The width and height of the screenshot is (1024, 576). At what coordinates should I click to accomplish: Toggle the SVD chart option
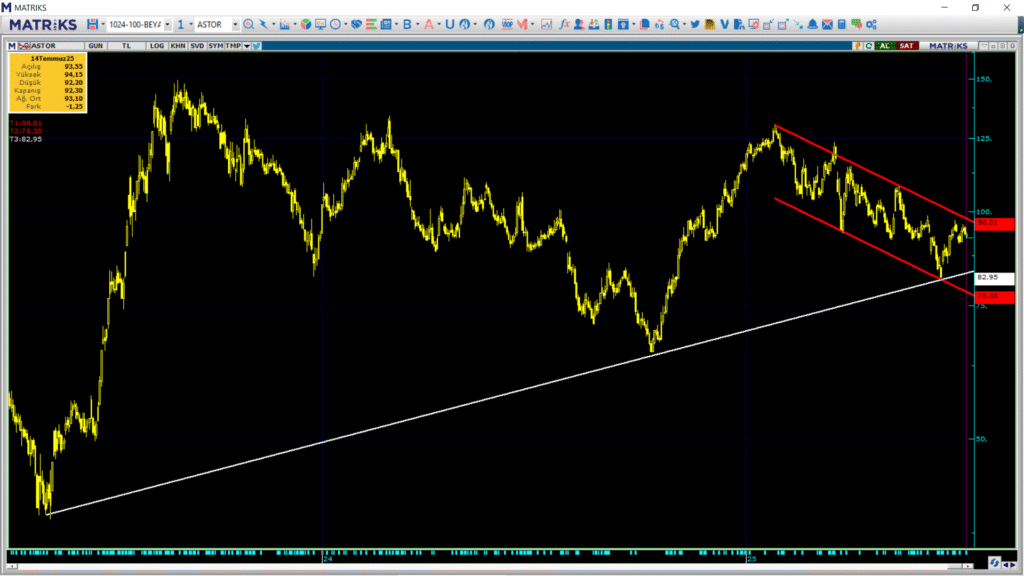click(196, 45)
